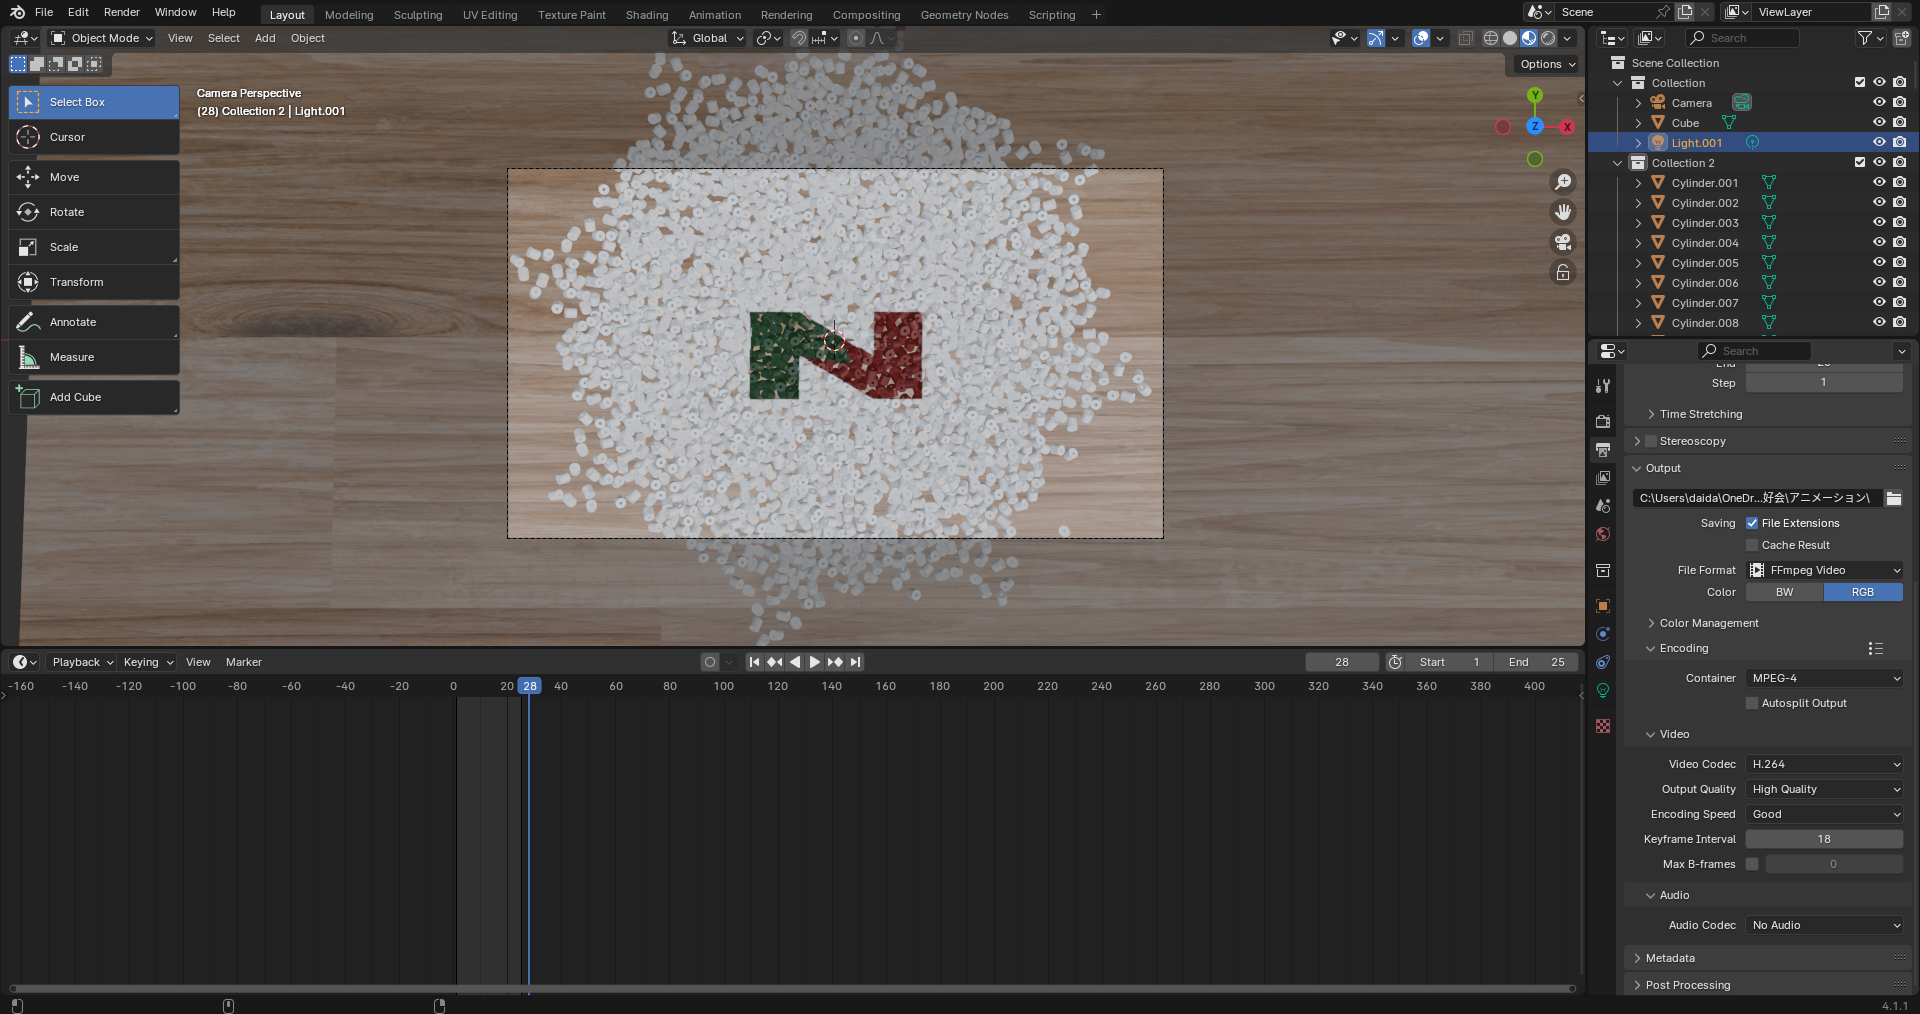
Task: Activate the Annotate tool
Action: pyautogui.click(x=94, y=322)
